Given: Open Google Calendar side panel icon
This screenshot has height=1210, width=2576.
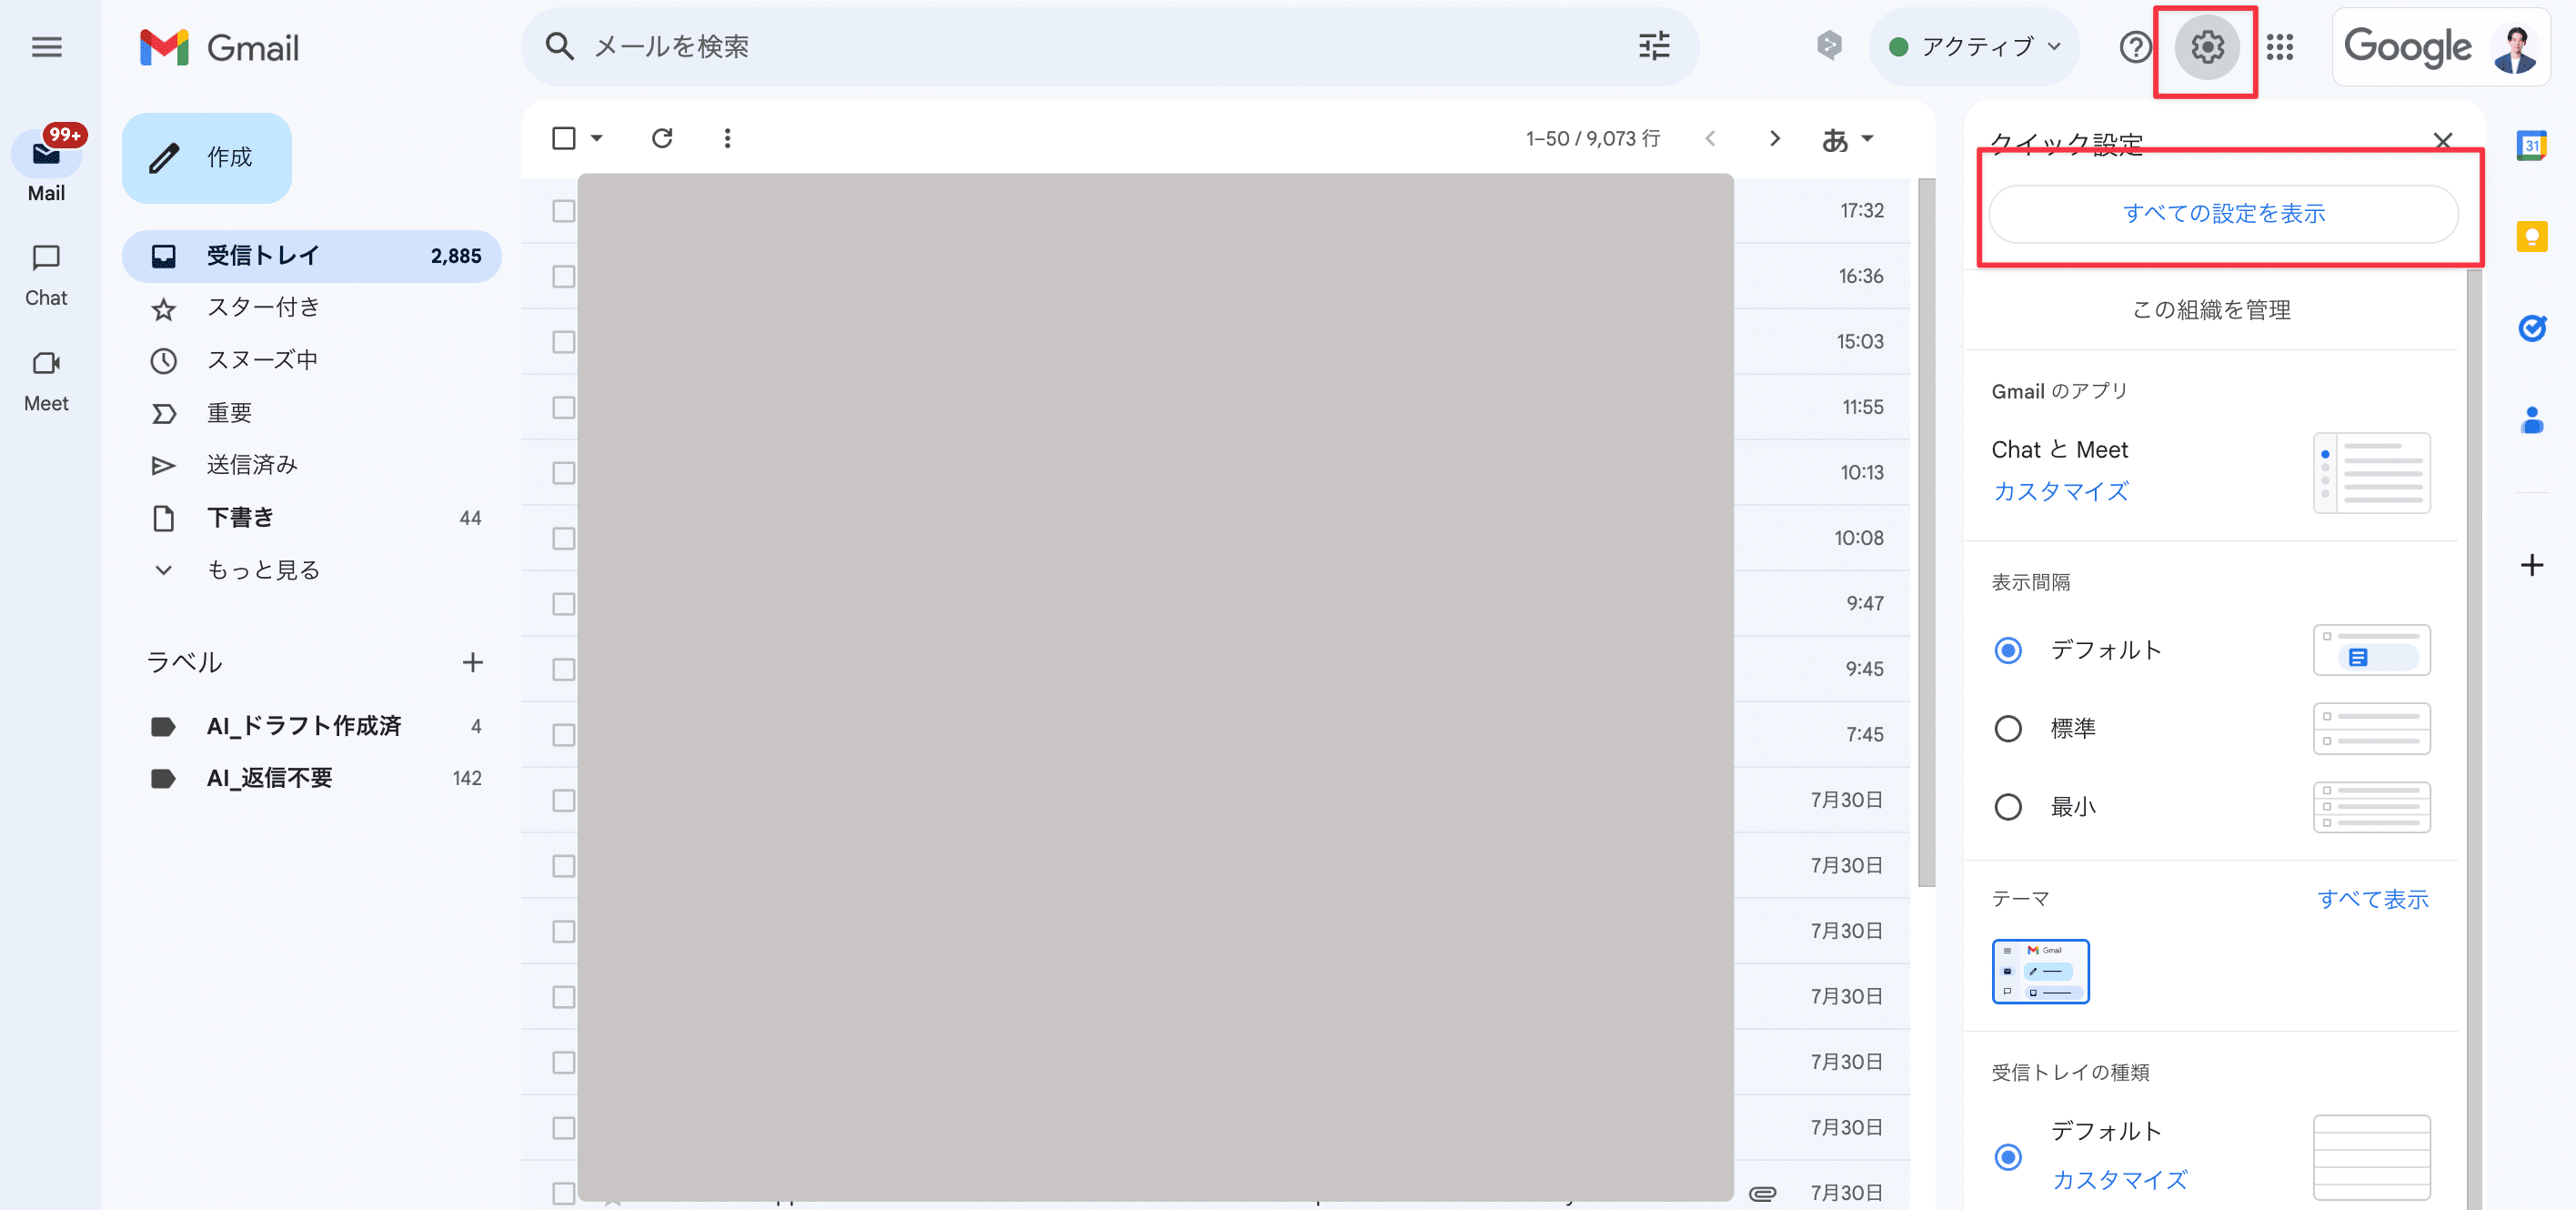Looking at the screenshot, I should click(2531, 146).
